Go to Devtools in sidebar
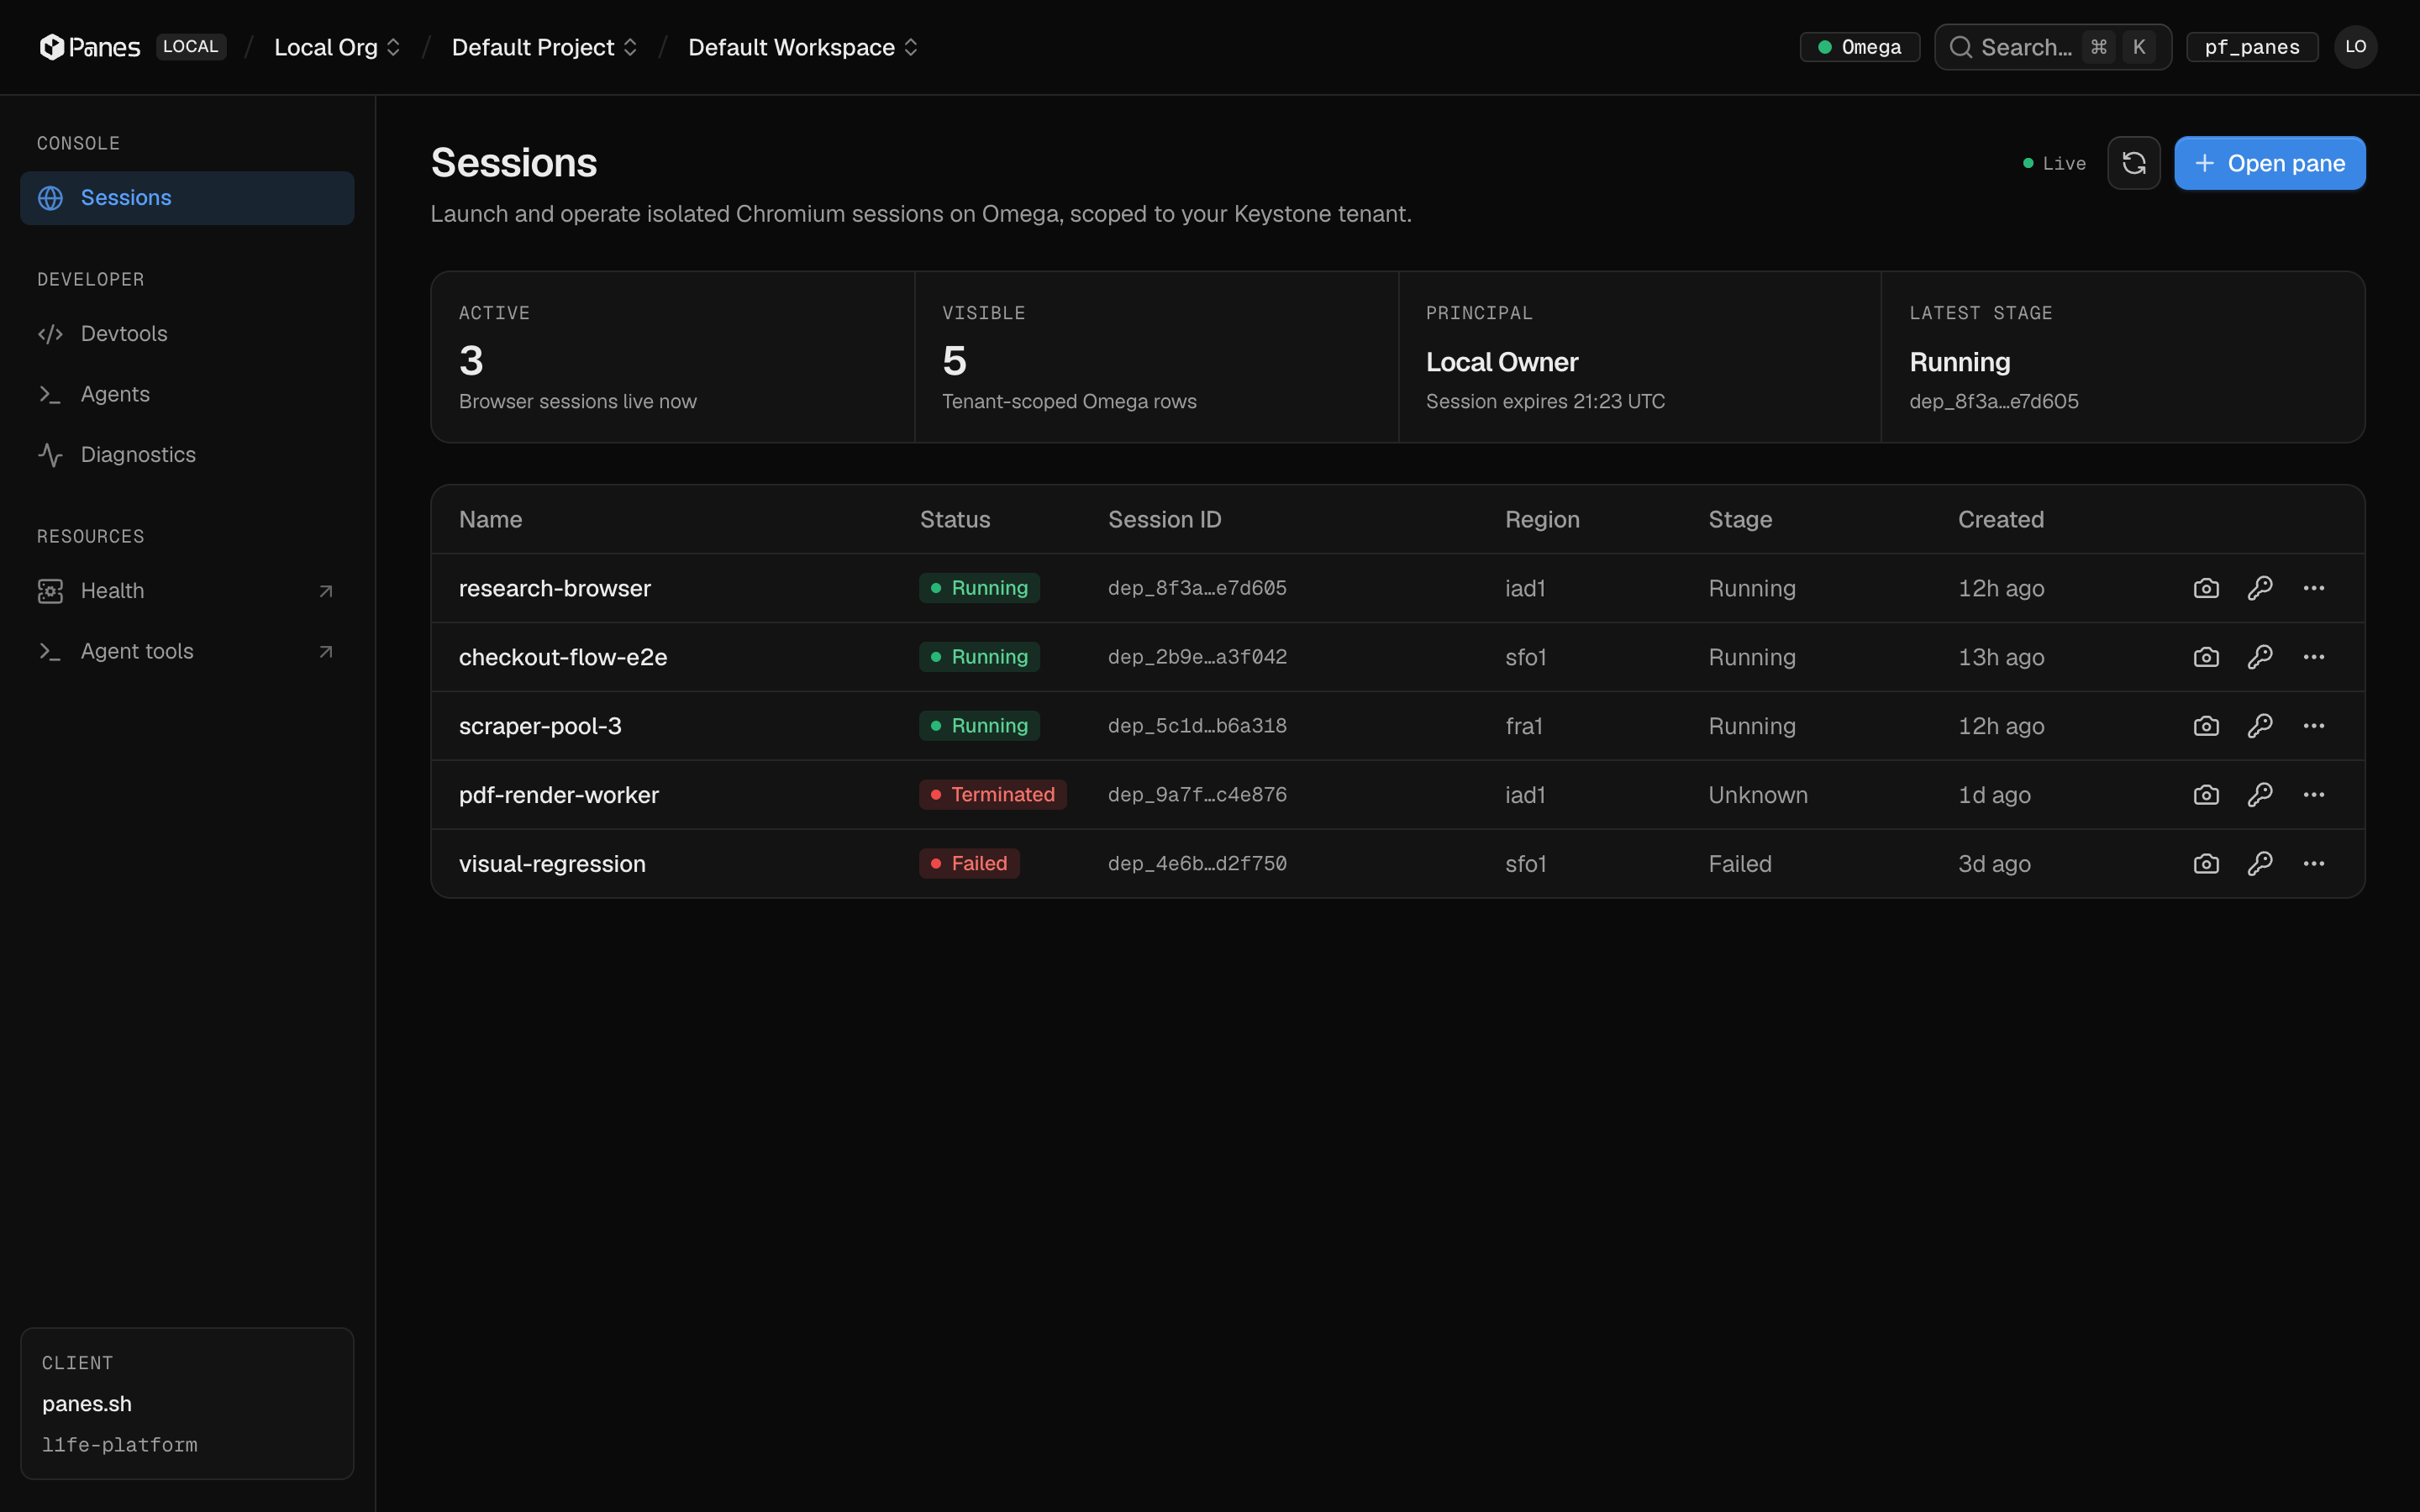The height and width of the screenshot is (1512, 2420). 187,334
